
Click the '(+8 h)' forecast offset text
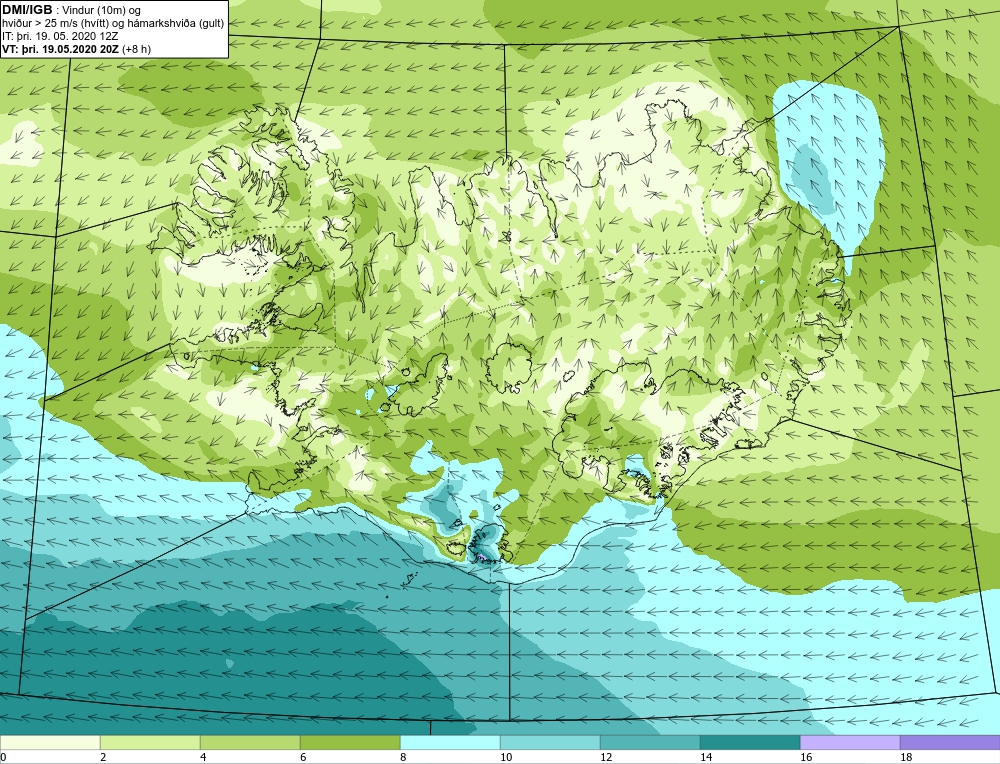135,49
